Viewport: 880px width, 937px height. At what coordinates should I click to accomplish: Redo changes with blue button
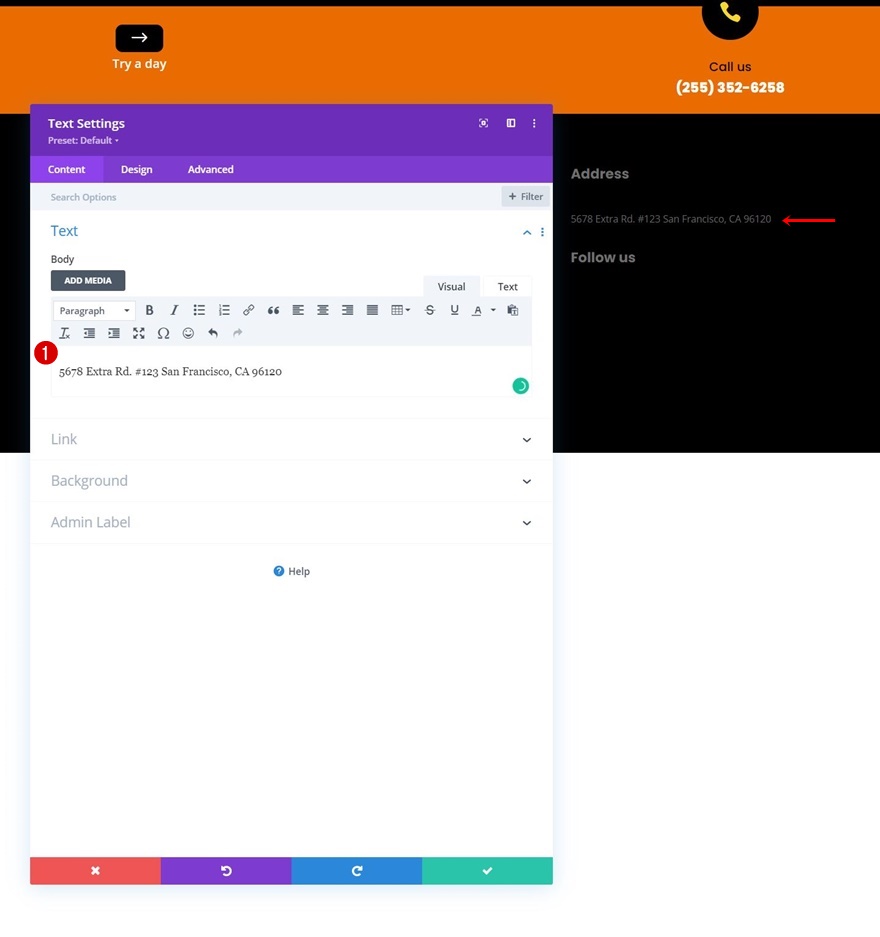point(357,871)
